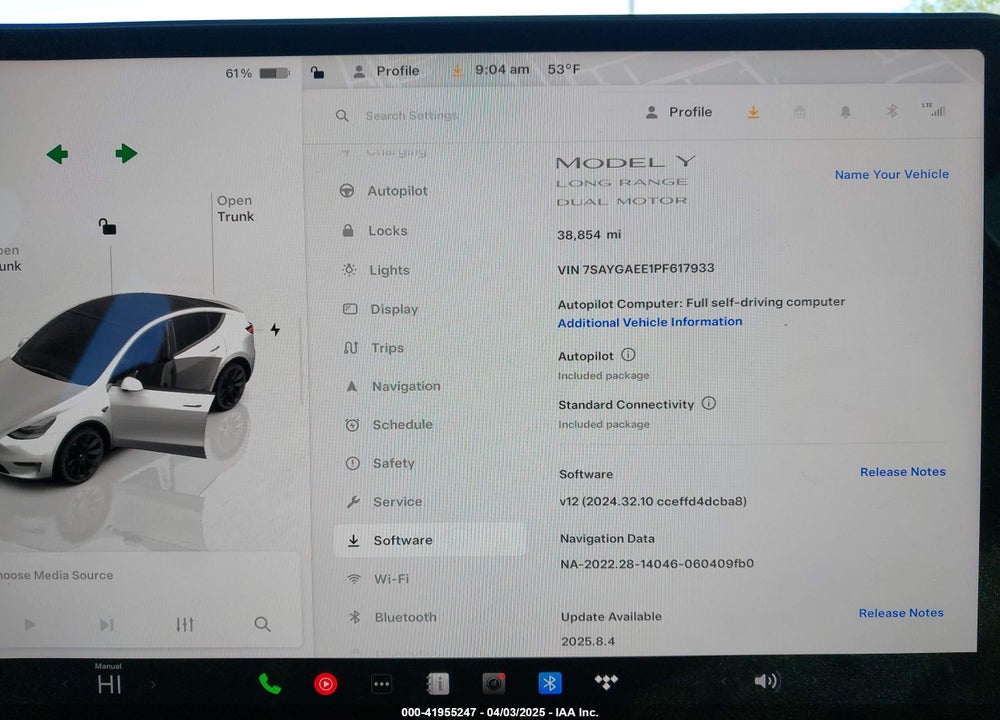
Task: Tap the Manual HI climate temperature display
Action: point(108,680)
